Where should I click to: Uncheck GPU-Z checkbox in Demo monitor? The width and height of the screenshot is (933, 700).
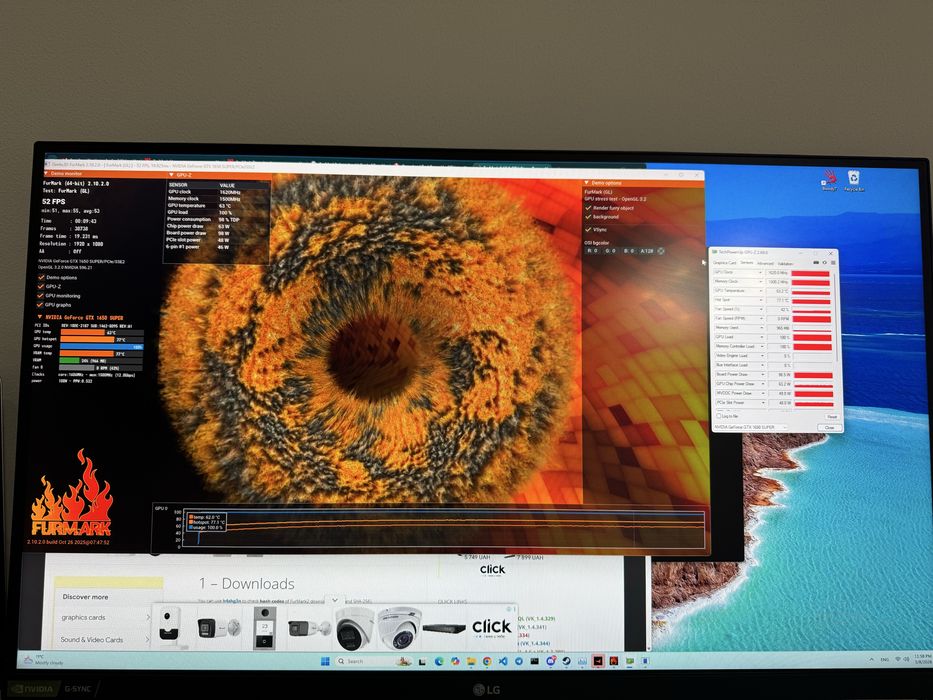[x=41, y=286]
